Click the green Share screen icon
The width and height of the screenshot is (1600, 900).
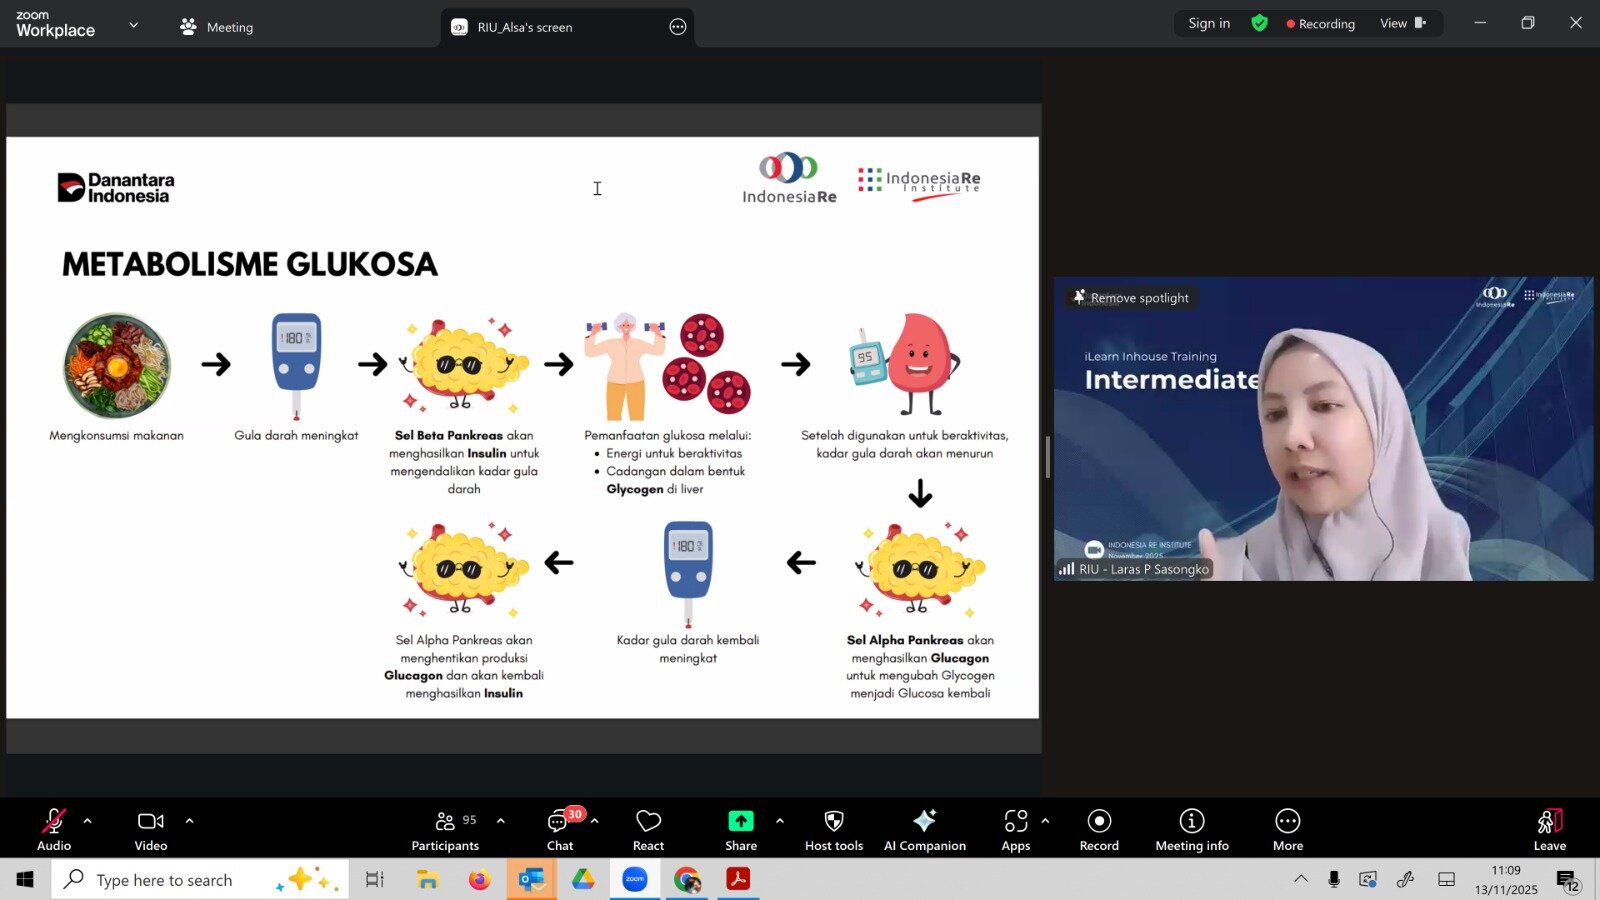coord(740,821)
